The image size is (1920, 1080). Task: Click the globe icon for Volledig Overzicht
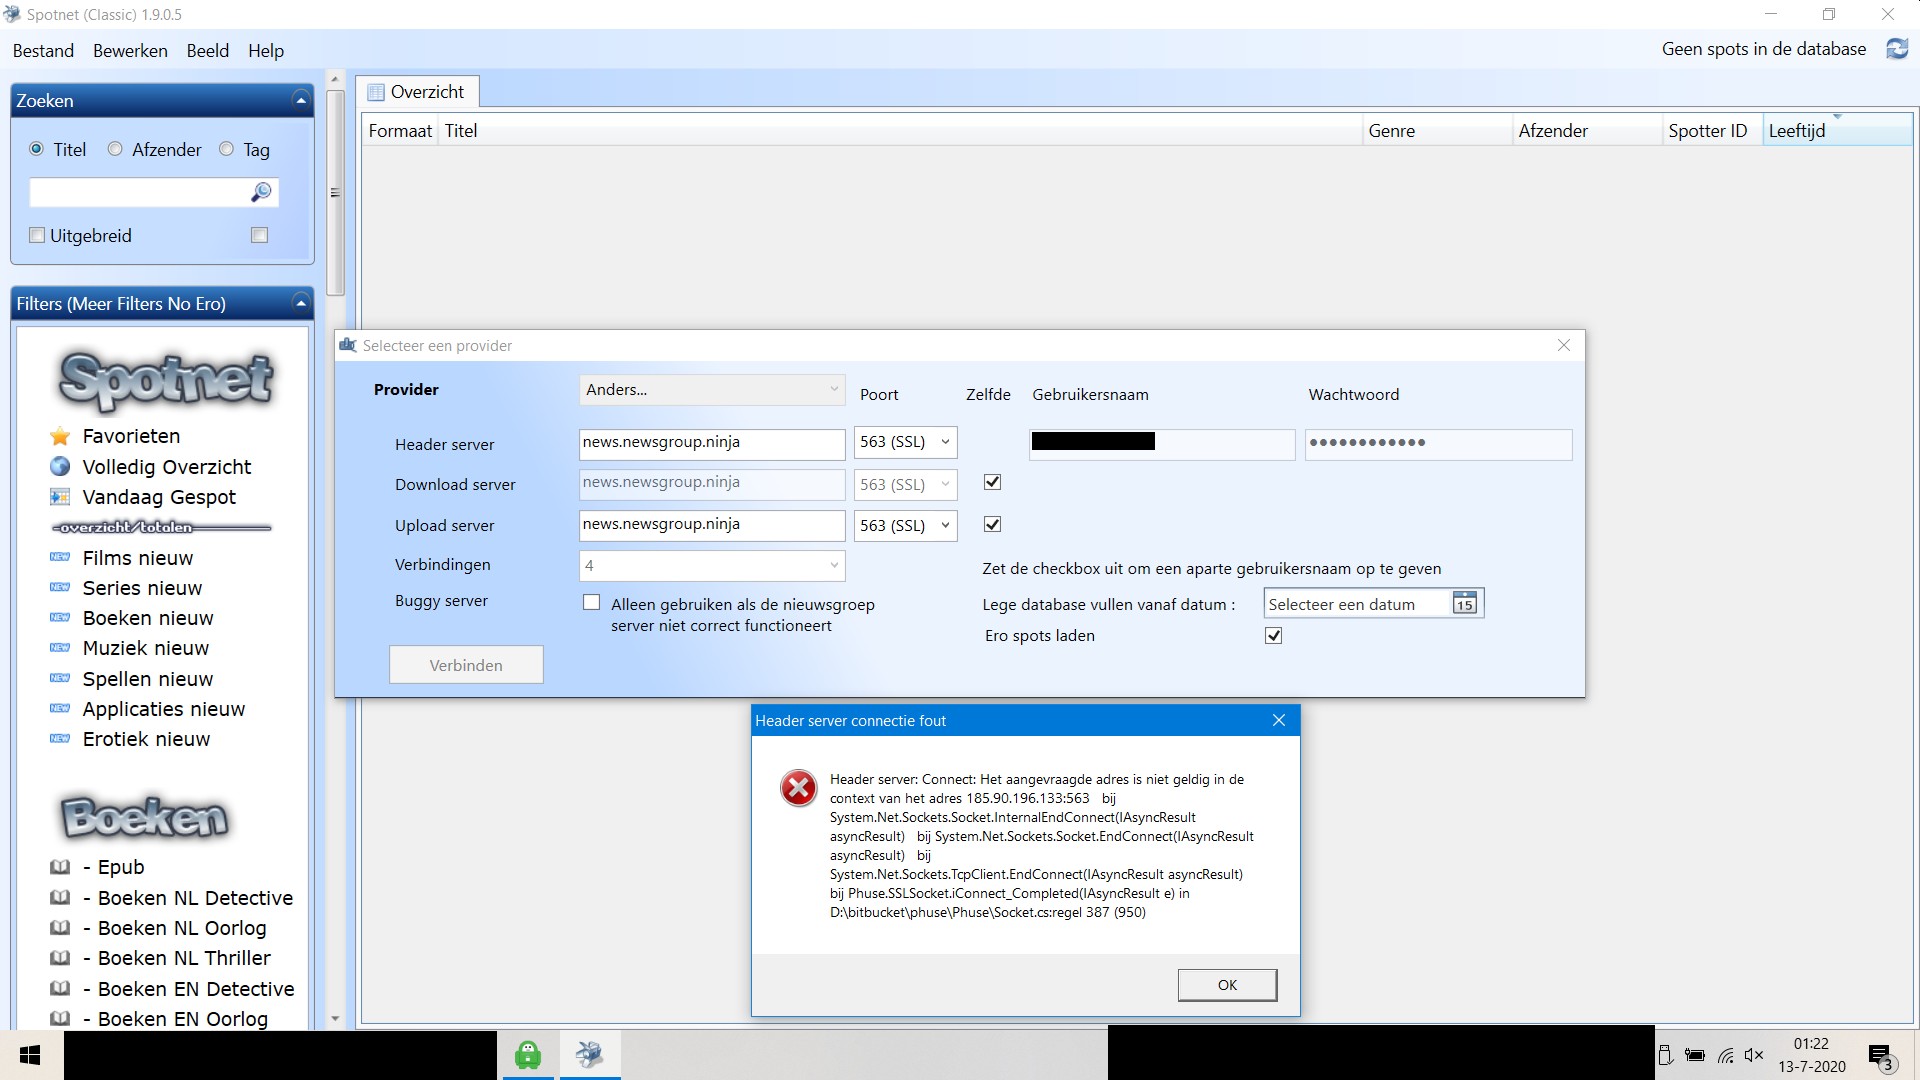60,467
